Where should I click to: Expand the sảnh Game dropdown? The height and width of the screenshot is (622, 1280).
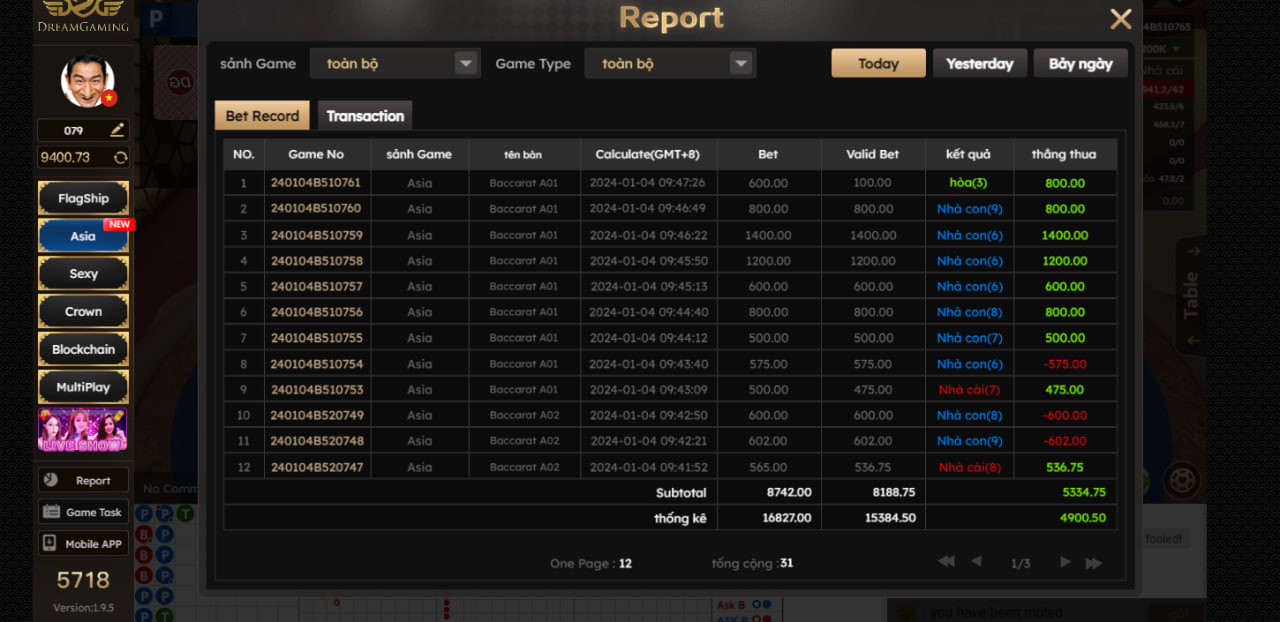tap(465, 63)
